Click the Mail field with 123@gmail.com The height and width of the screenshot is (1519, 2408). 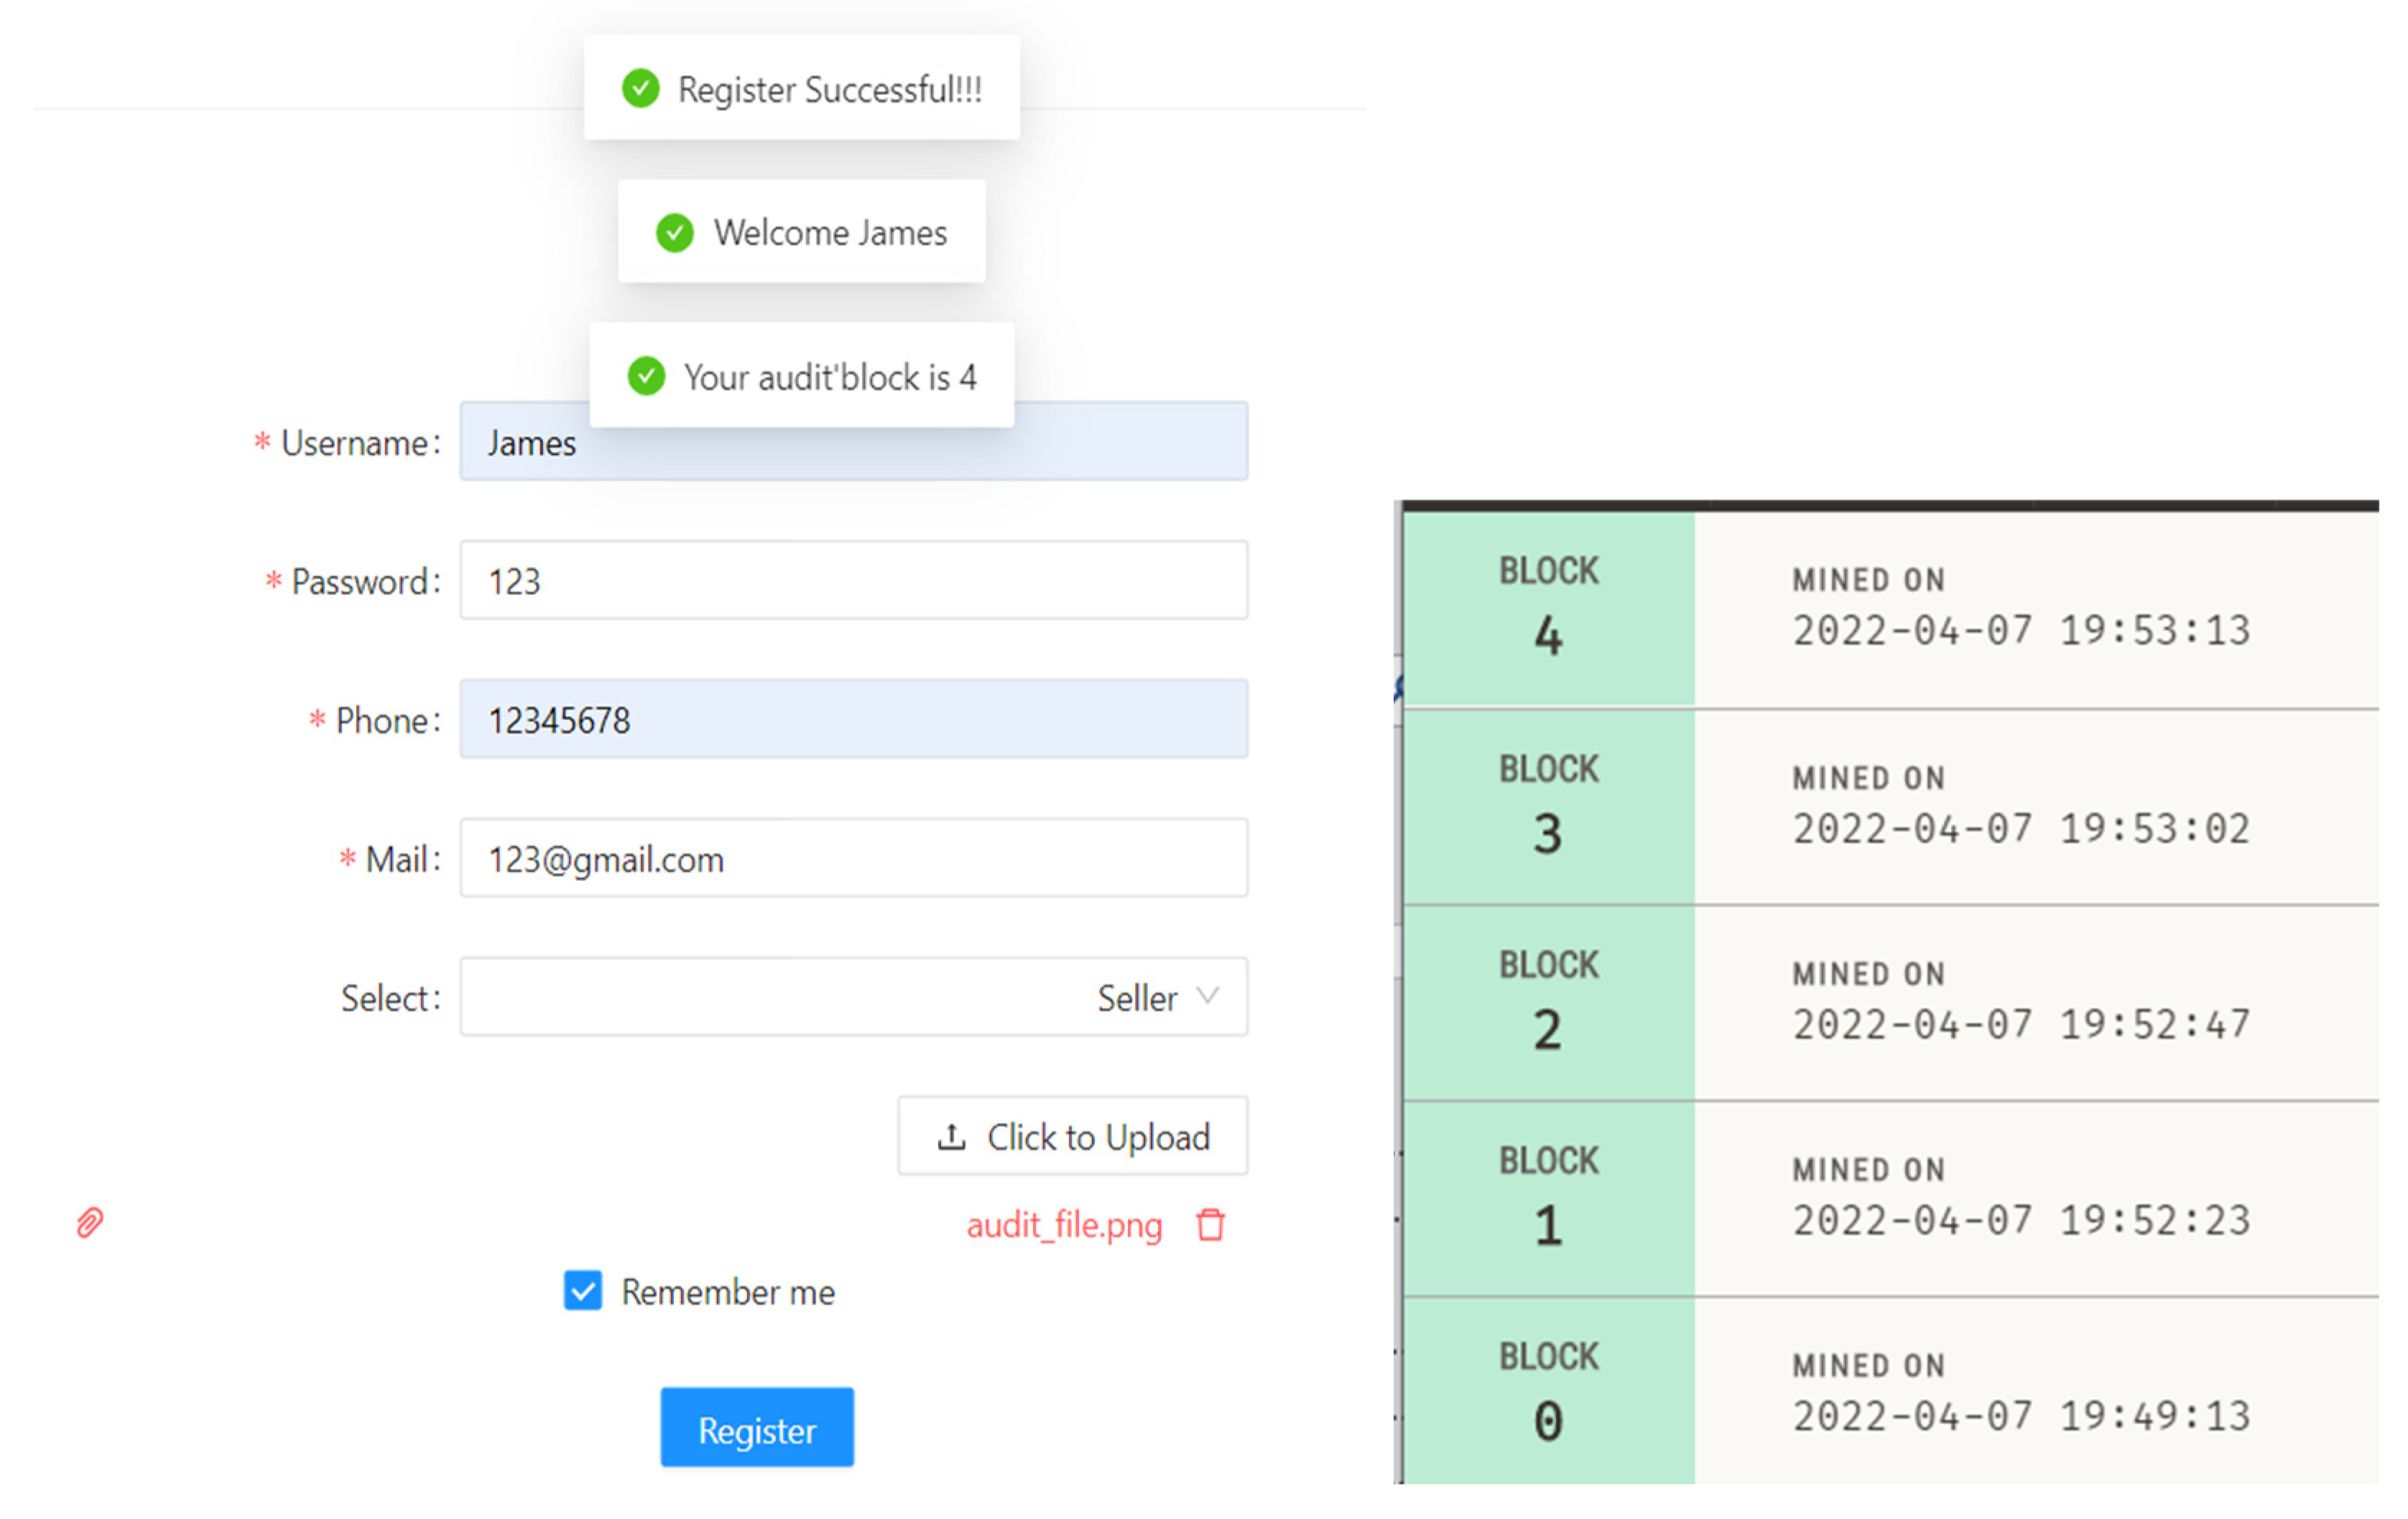[854, 858]
